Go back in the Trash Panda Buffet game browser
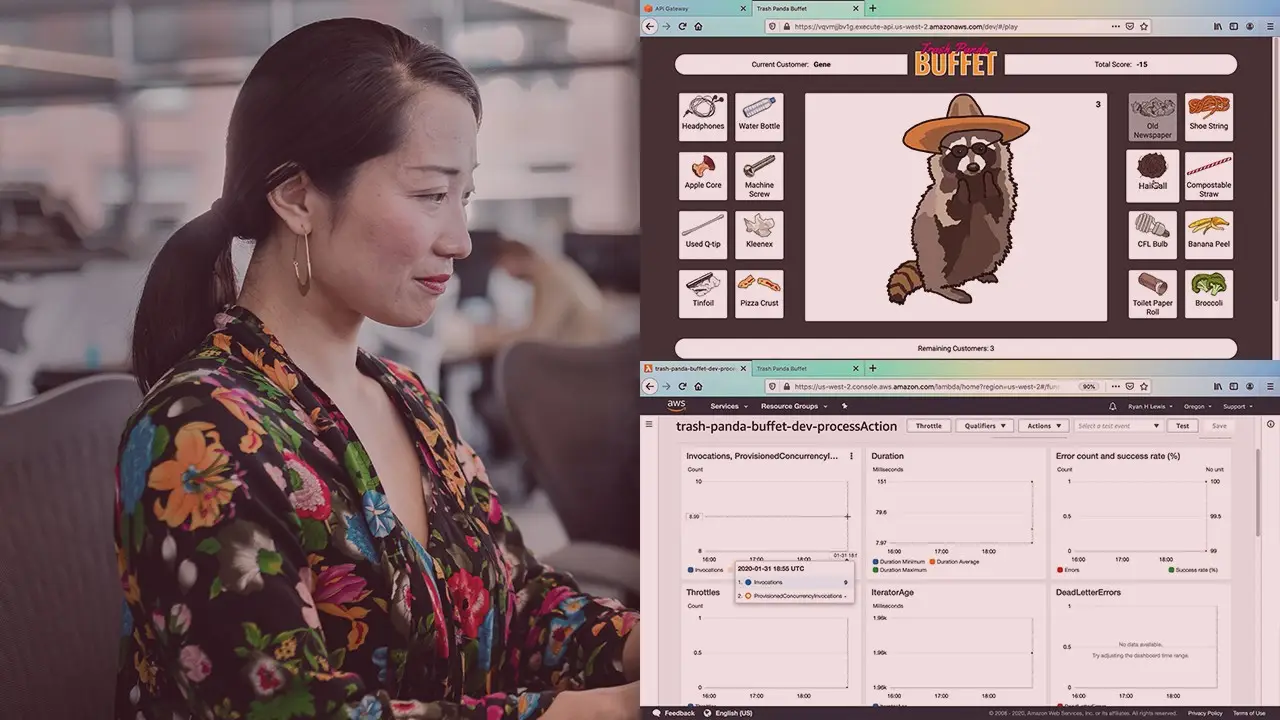This screenshot has width=1280, height=720. click(x=651, y=26)
